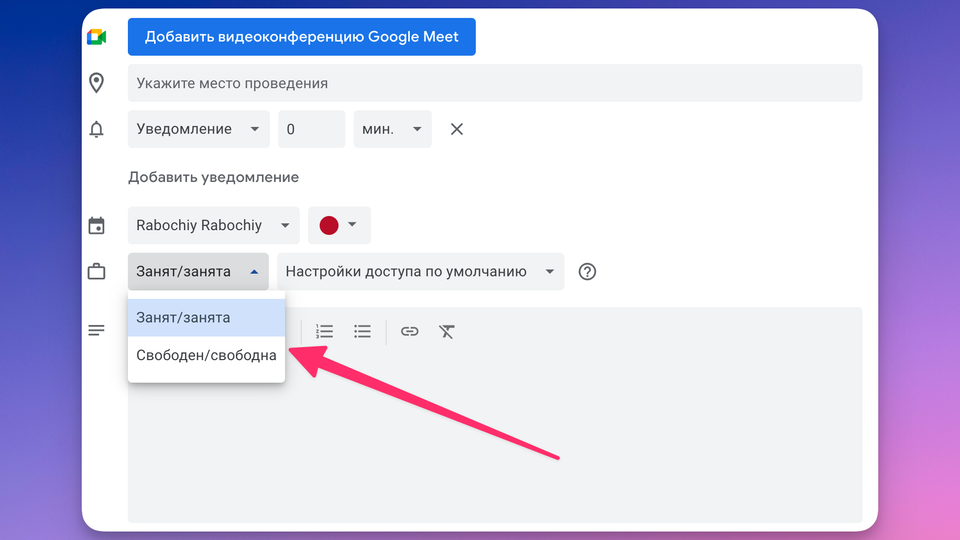Viewport: 960px width, 540px height.
Task: Collapse the 'Занят/занята' status dropdown
Action: coord(198,271)
